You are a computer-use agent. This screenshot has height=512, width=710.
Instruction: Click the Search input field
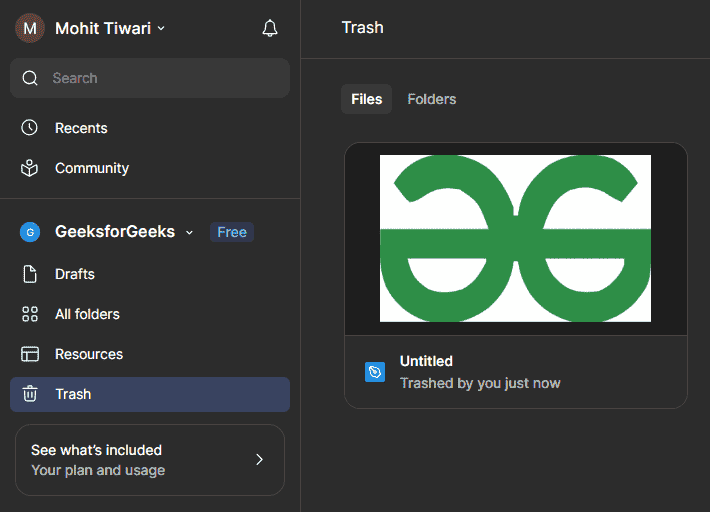pyautogui.click(x=150, y=78)
